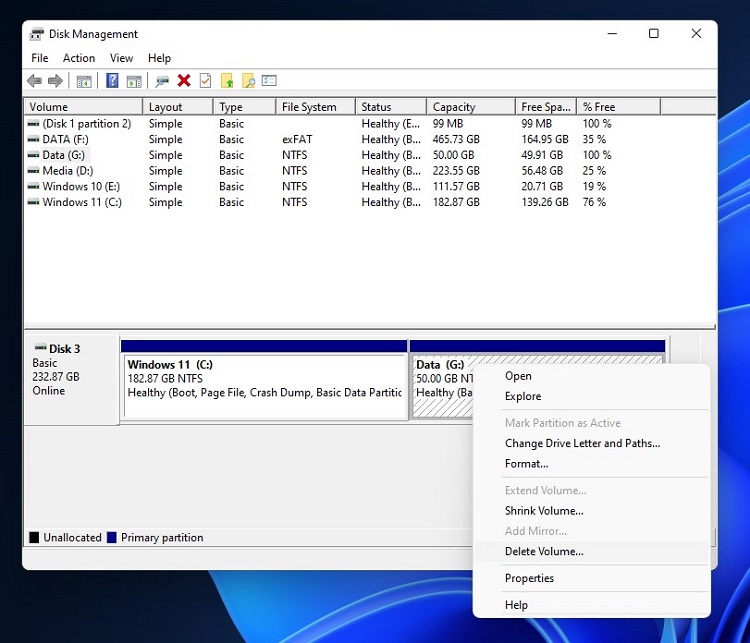Select Windows 11 (C:) in volume list

(x=82, y=202)
